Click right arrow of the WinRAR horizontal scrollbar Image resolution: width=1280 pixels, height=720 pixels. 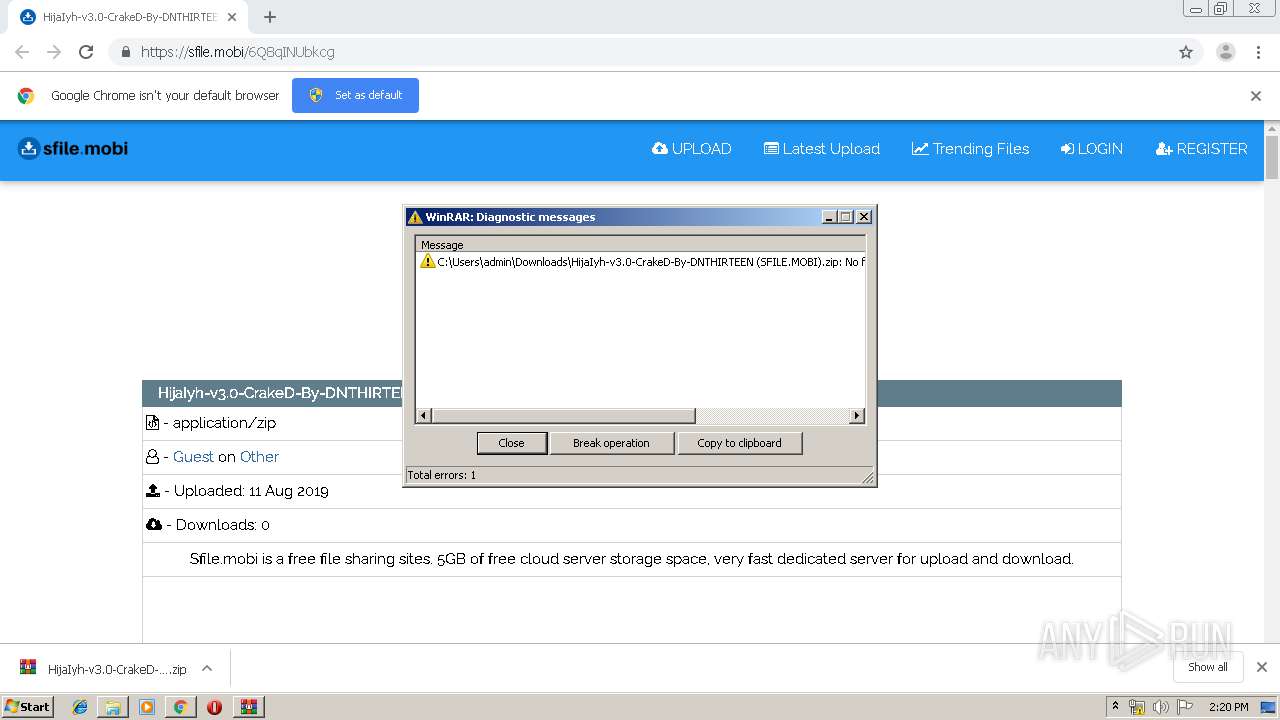pos(857,415)
